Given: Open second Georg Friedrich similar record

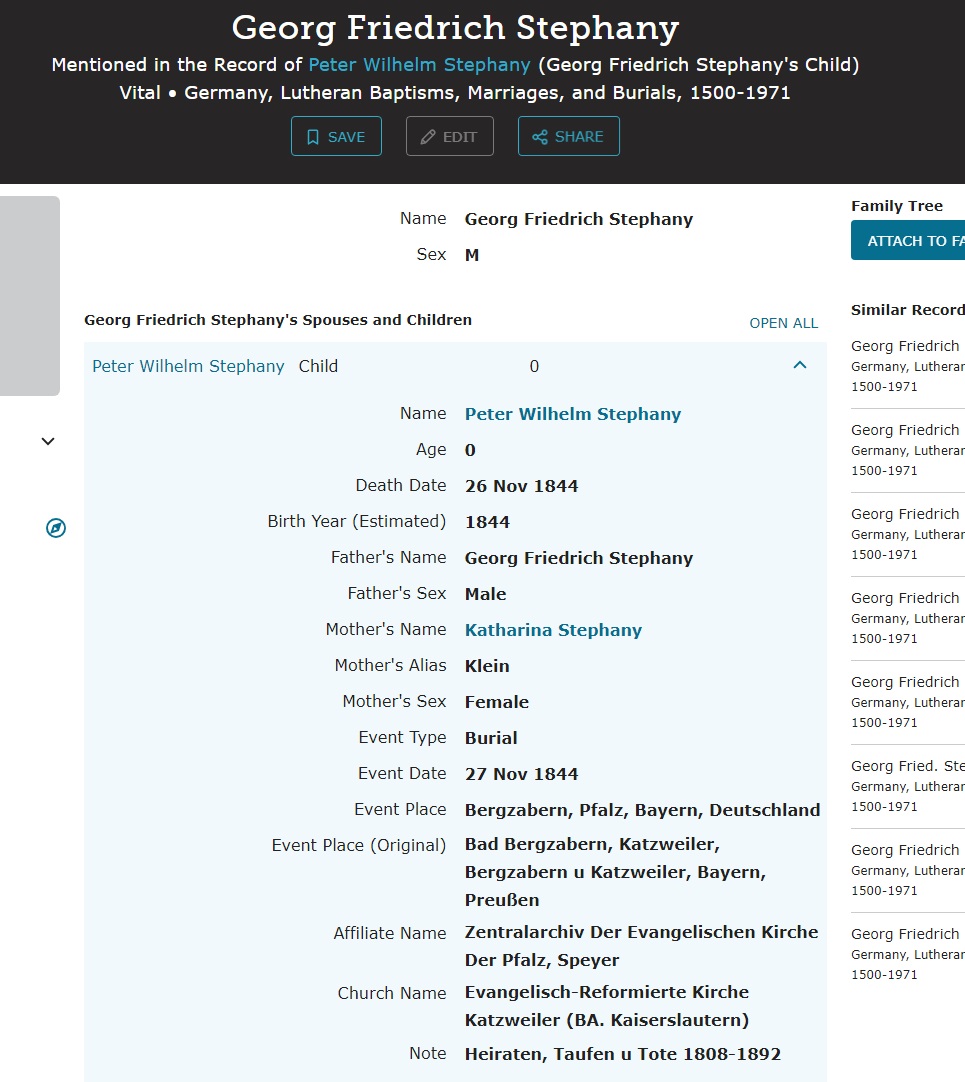Looking at the screenshot, I should click(905, 430).
